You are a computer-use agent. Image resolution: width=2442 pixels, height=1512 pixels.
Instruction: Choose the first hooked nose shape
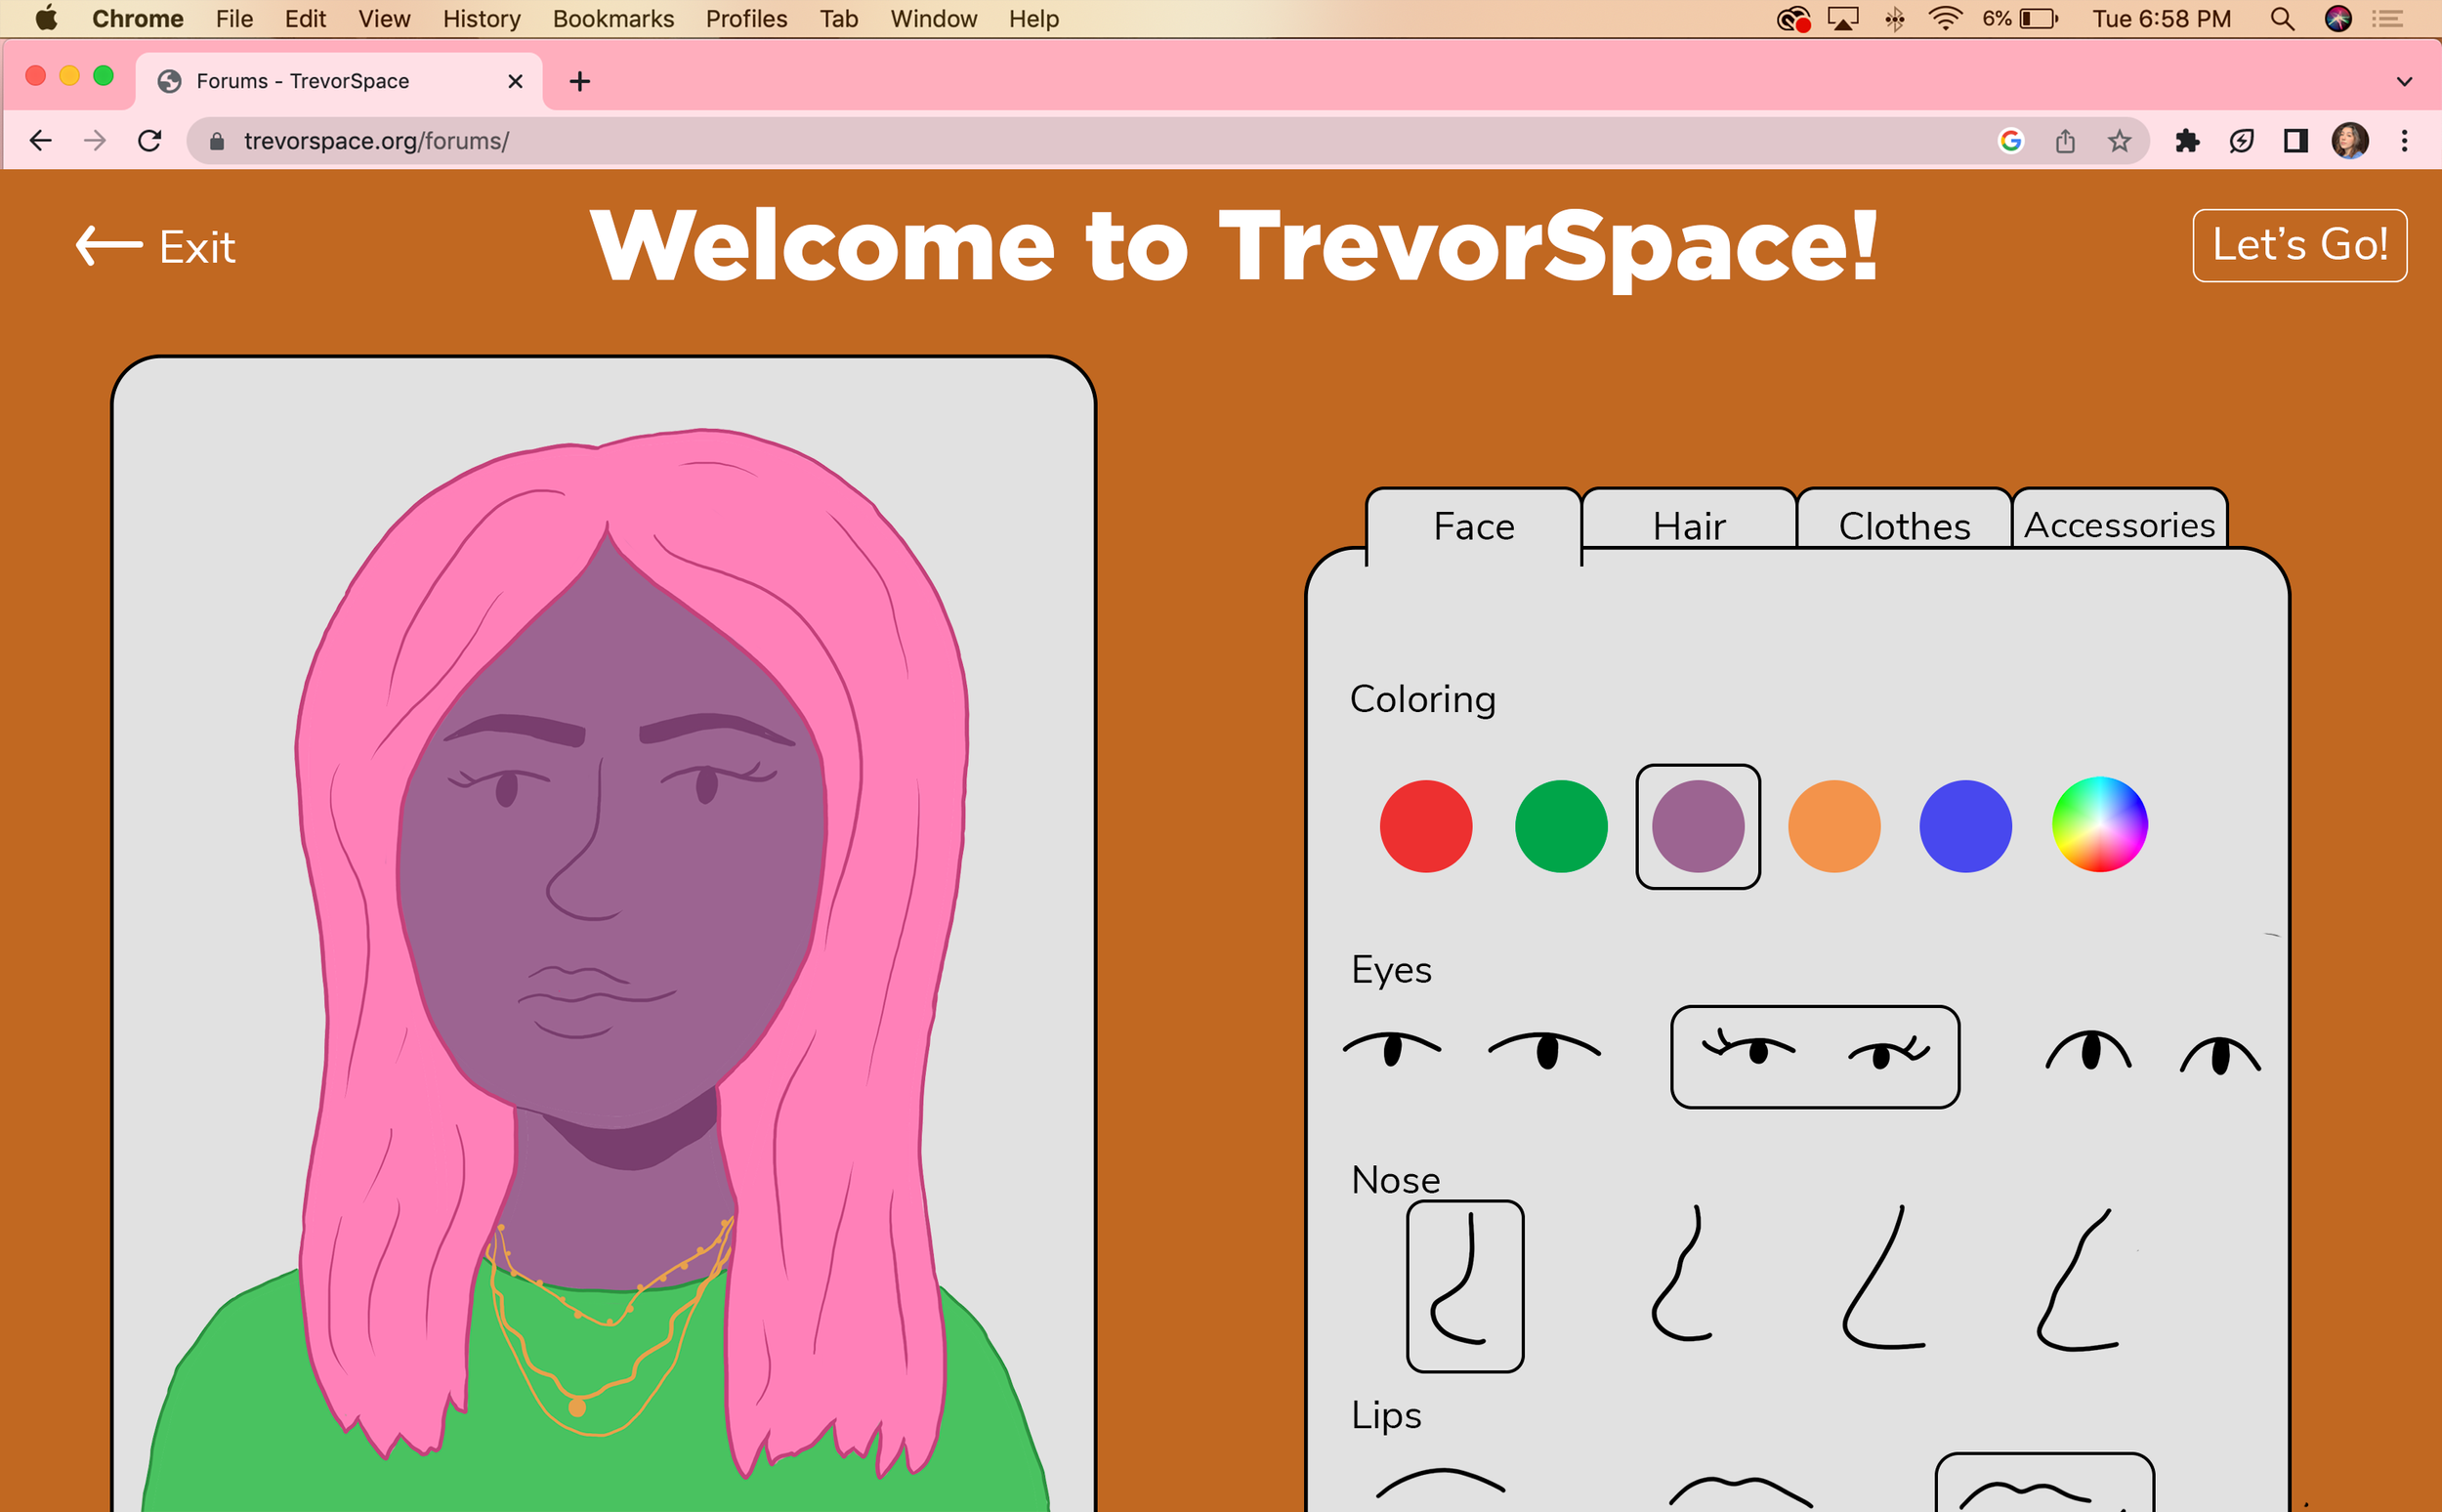(x=1463, y=1285)
